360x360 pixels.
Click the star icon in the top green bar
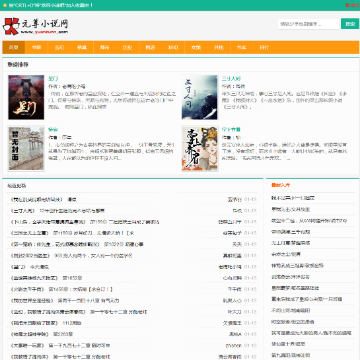(x=5, y=5)
